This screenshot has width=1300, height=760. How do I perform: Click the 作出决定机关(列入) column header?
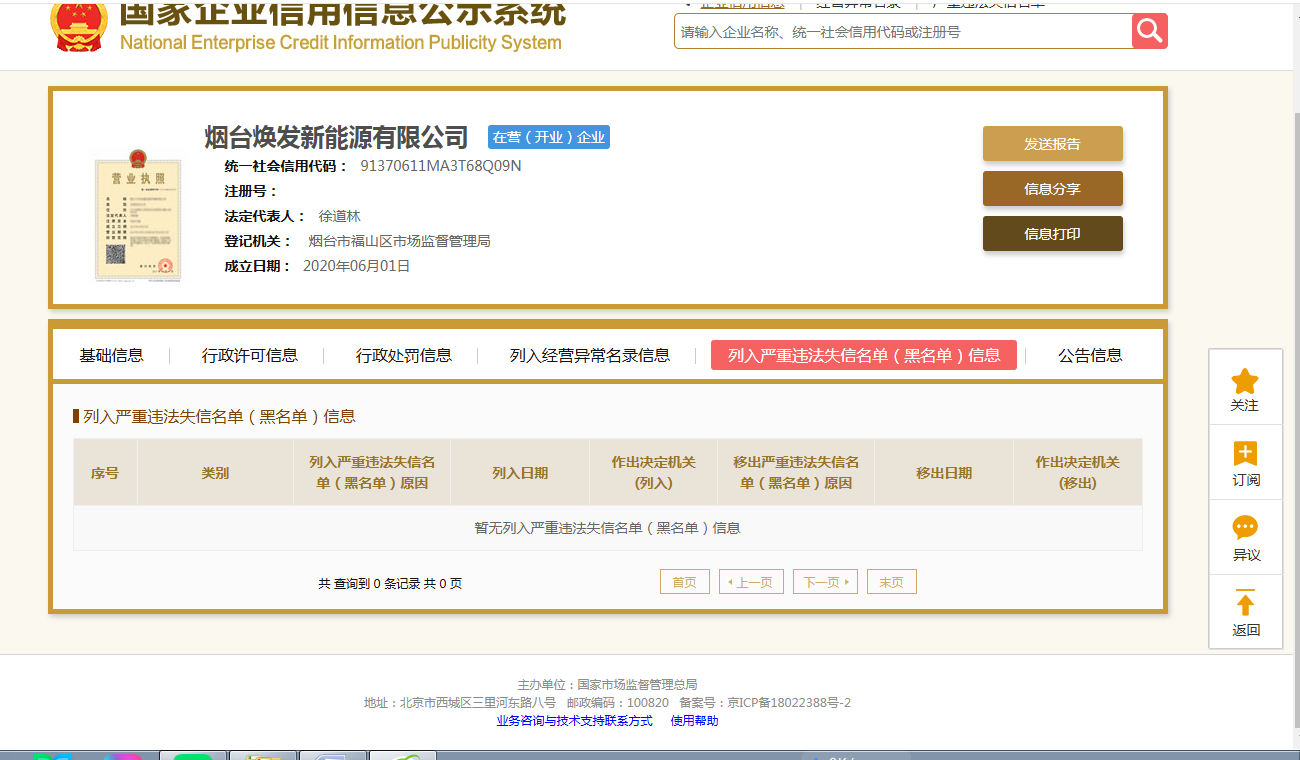click(654, 473)
